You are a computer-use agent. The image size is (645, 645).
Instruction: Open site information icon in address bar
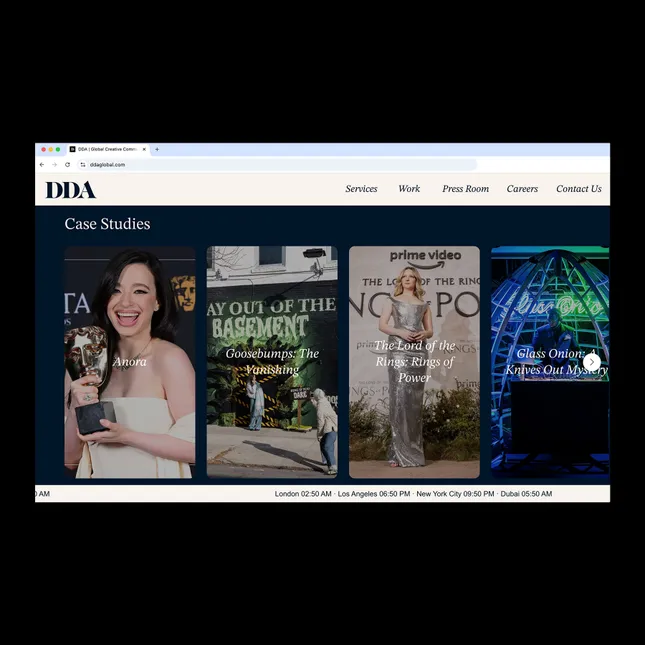click(83, 165)
